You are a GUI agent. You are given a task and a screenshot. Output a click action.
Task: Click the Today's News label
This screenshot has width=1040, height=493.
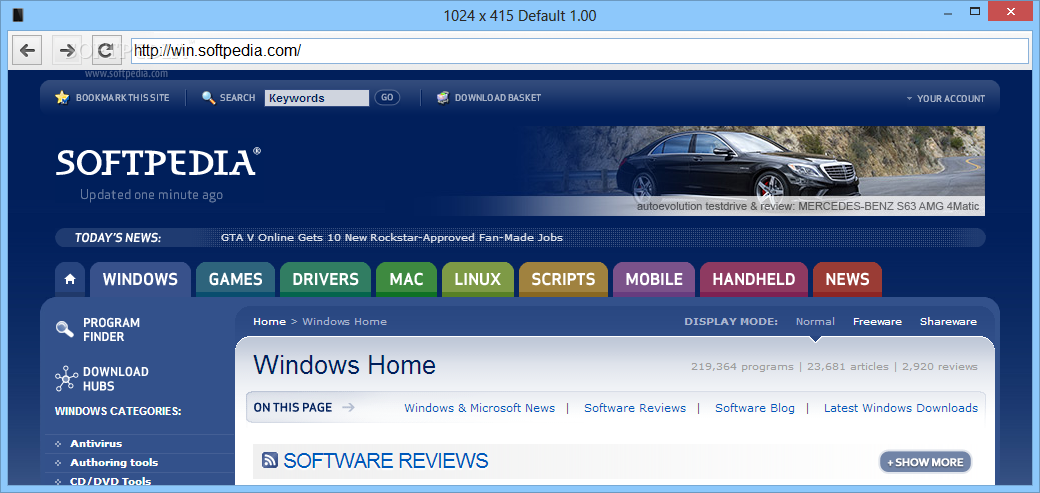point(117,238)
